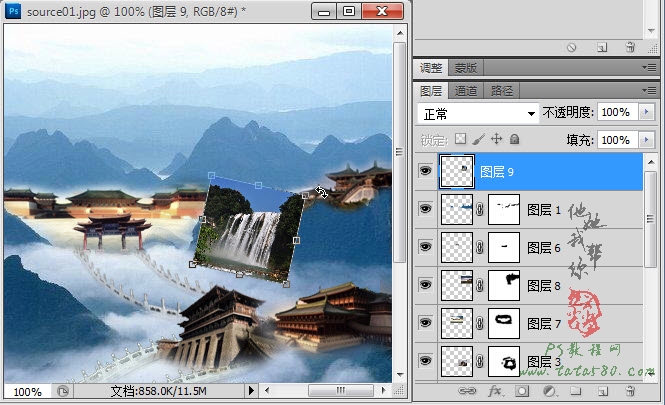Click the zoom 100% field in status bar
Viewport: 665px width, 405px height.
28,391
